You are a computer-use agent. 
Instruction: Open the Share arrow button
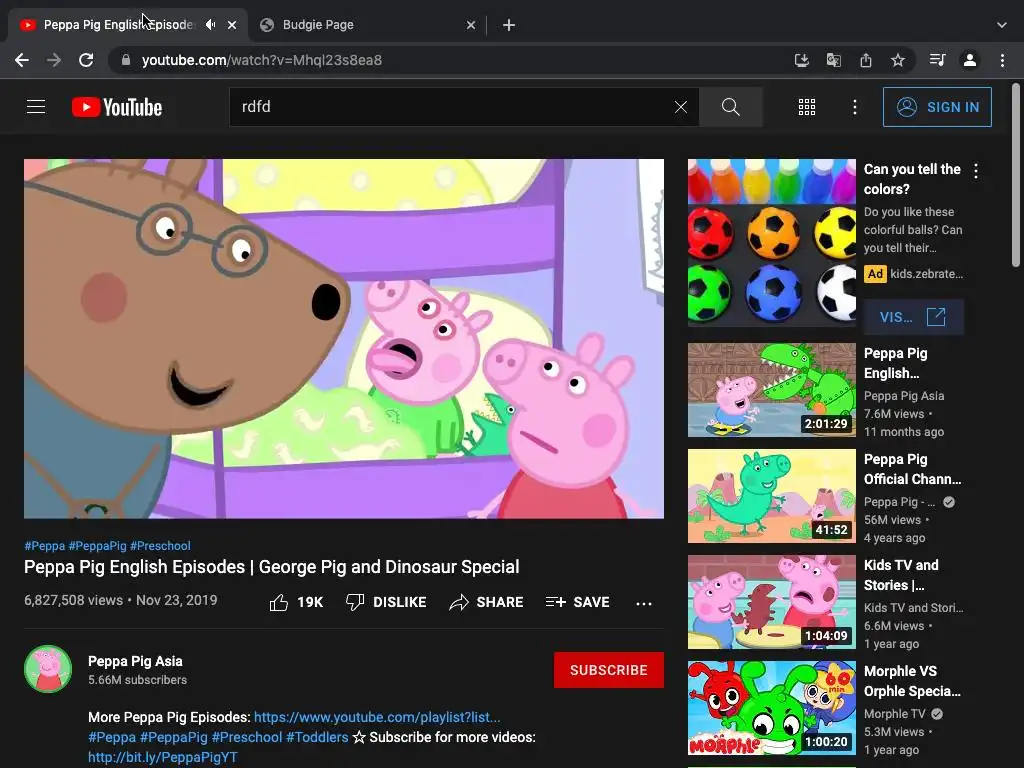[487, 602]
